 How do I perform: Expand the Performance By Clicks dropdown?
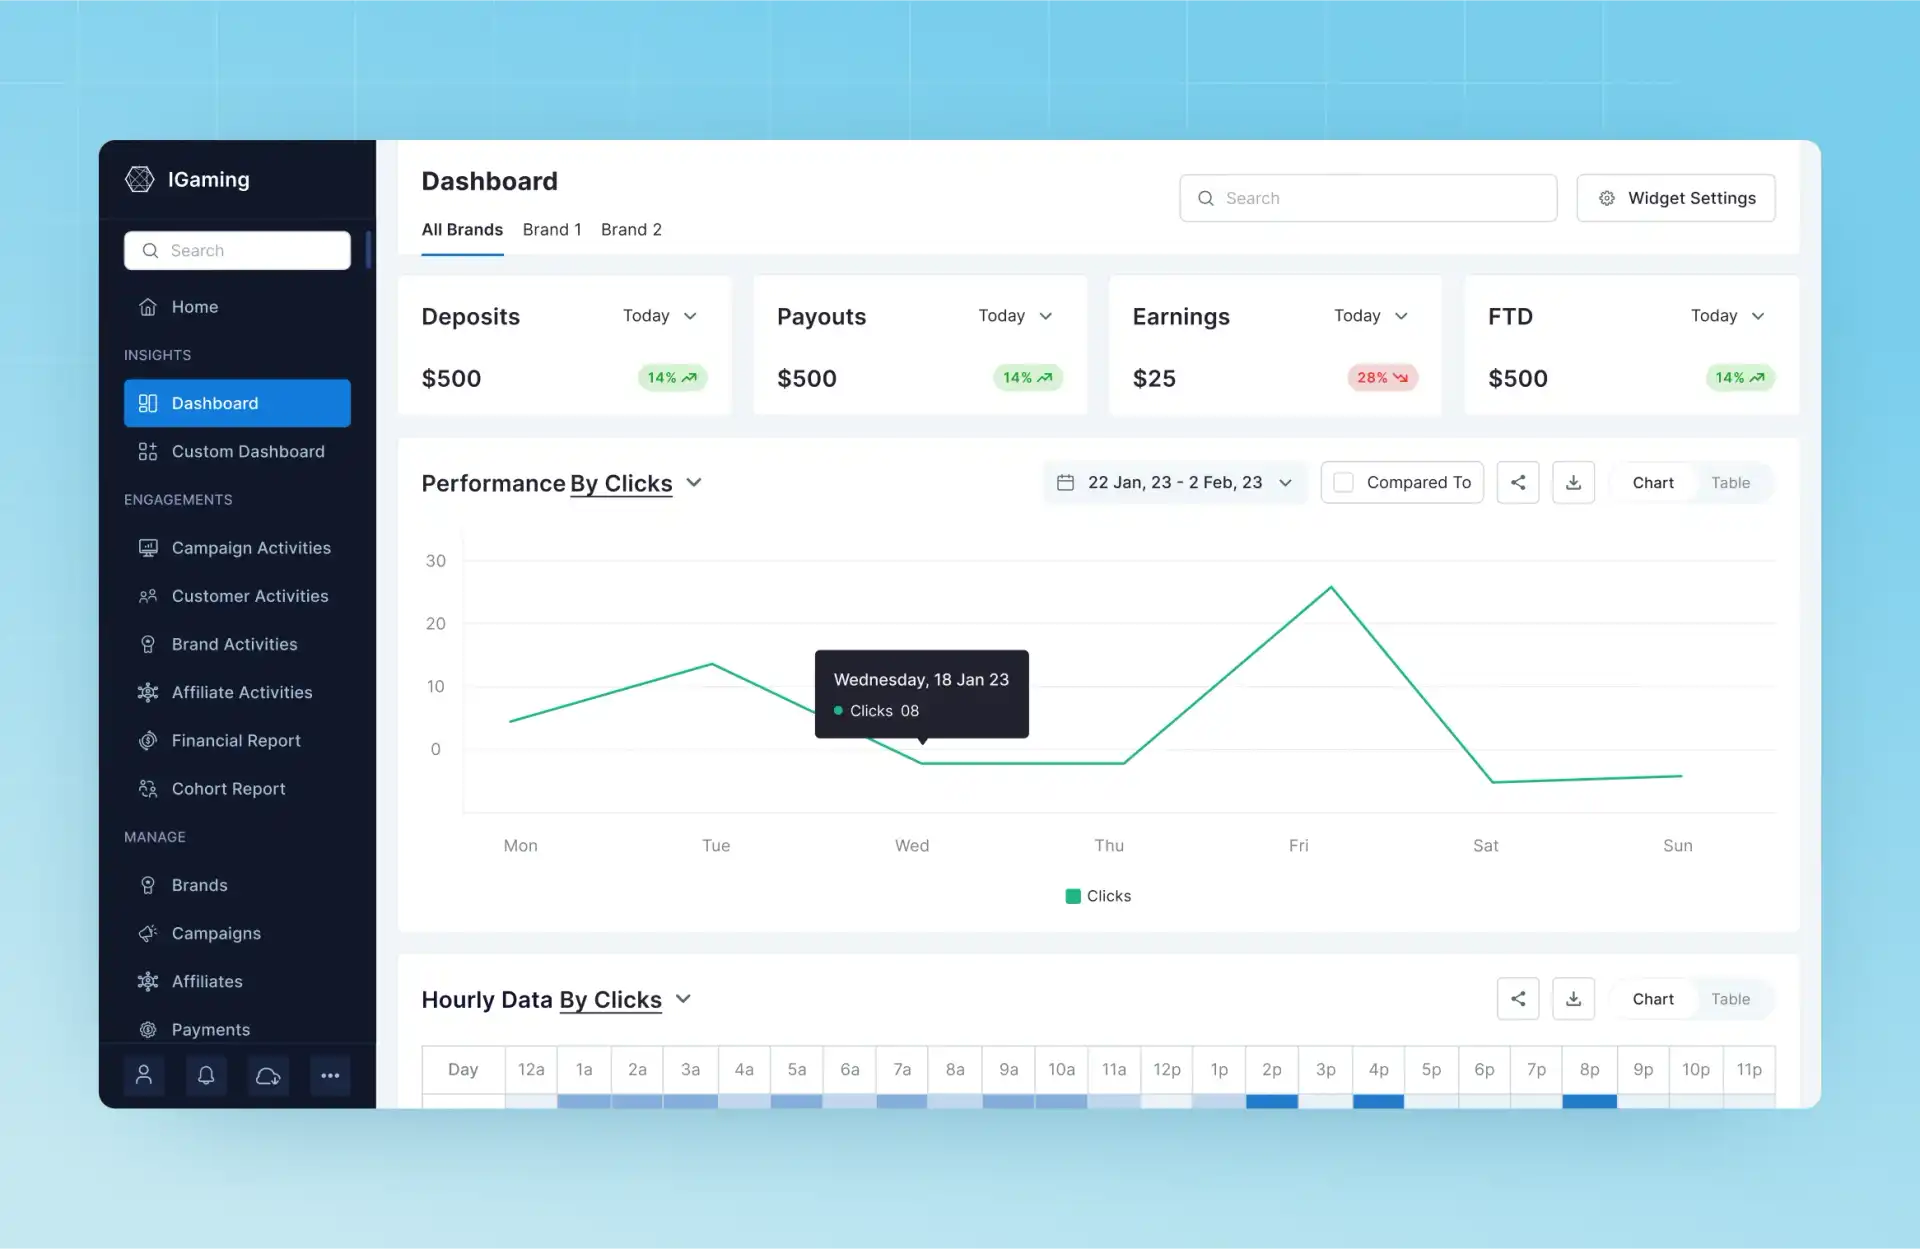696,483
